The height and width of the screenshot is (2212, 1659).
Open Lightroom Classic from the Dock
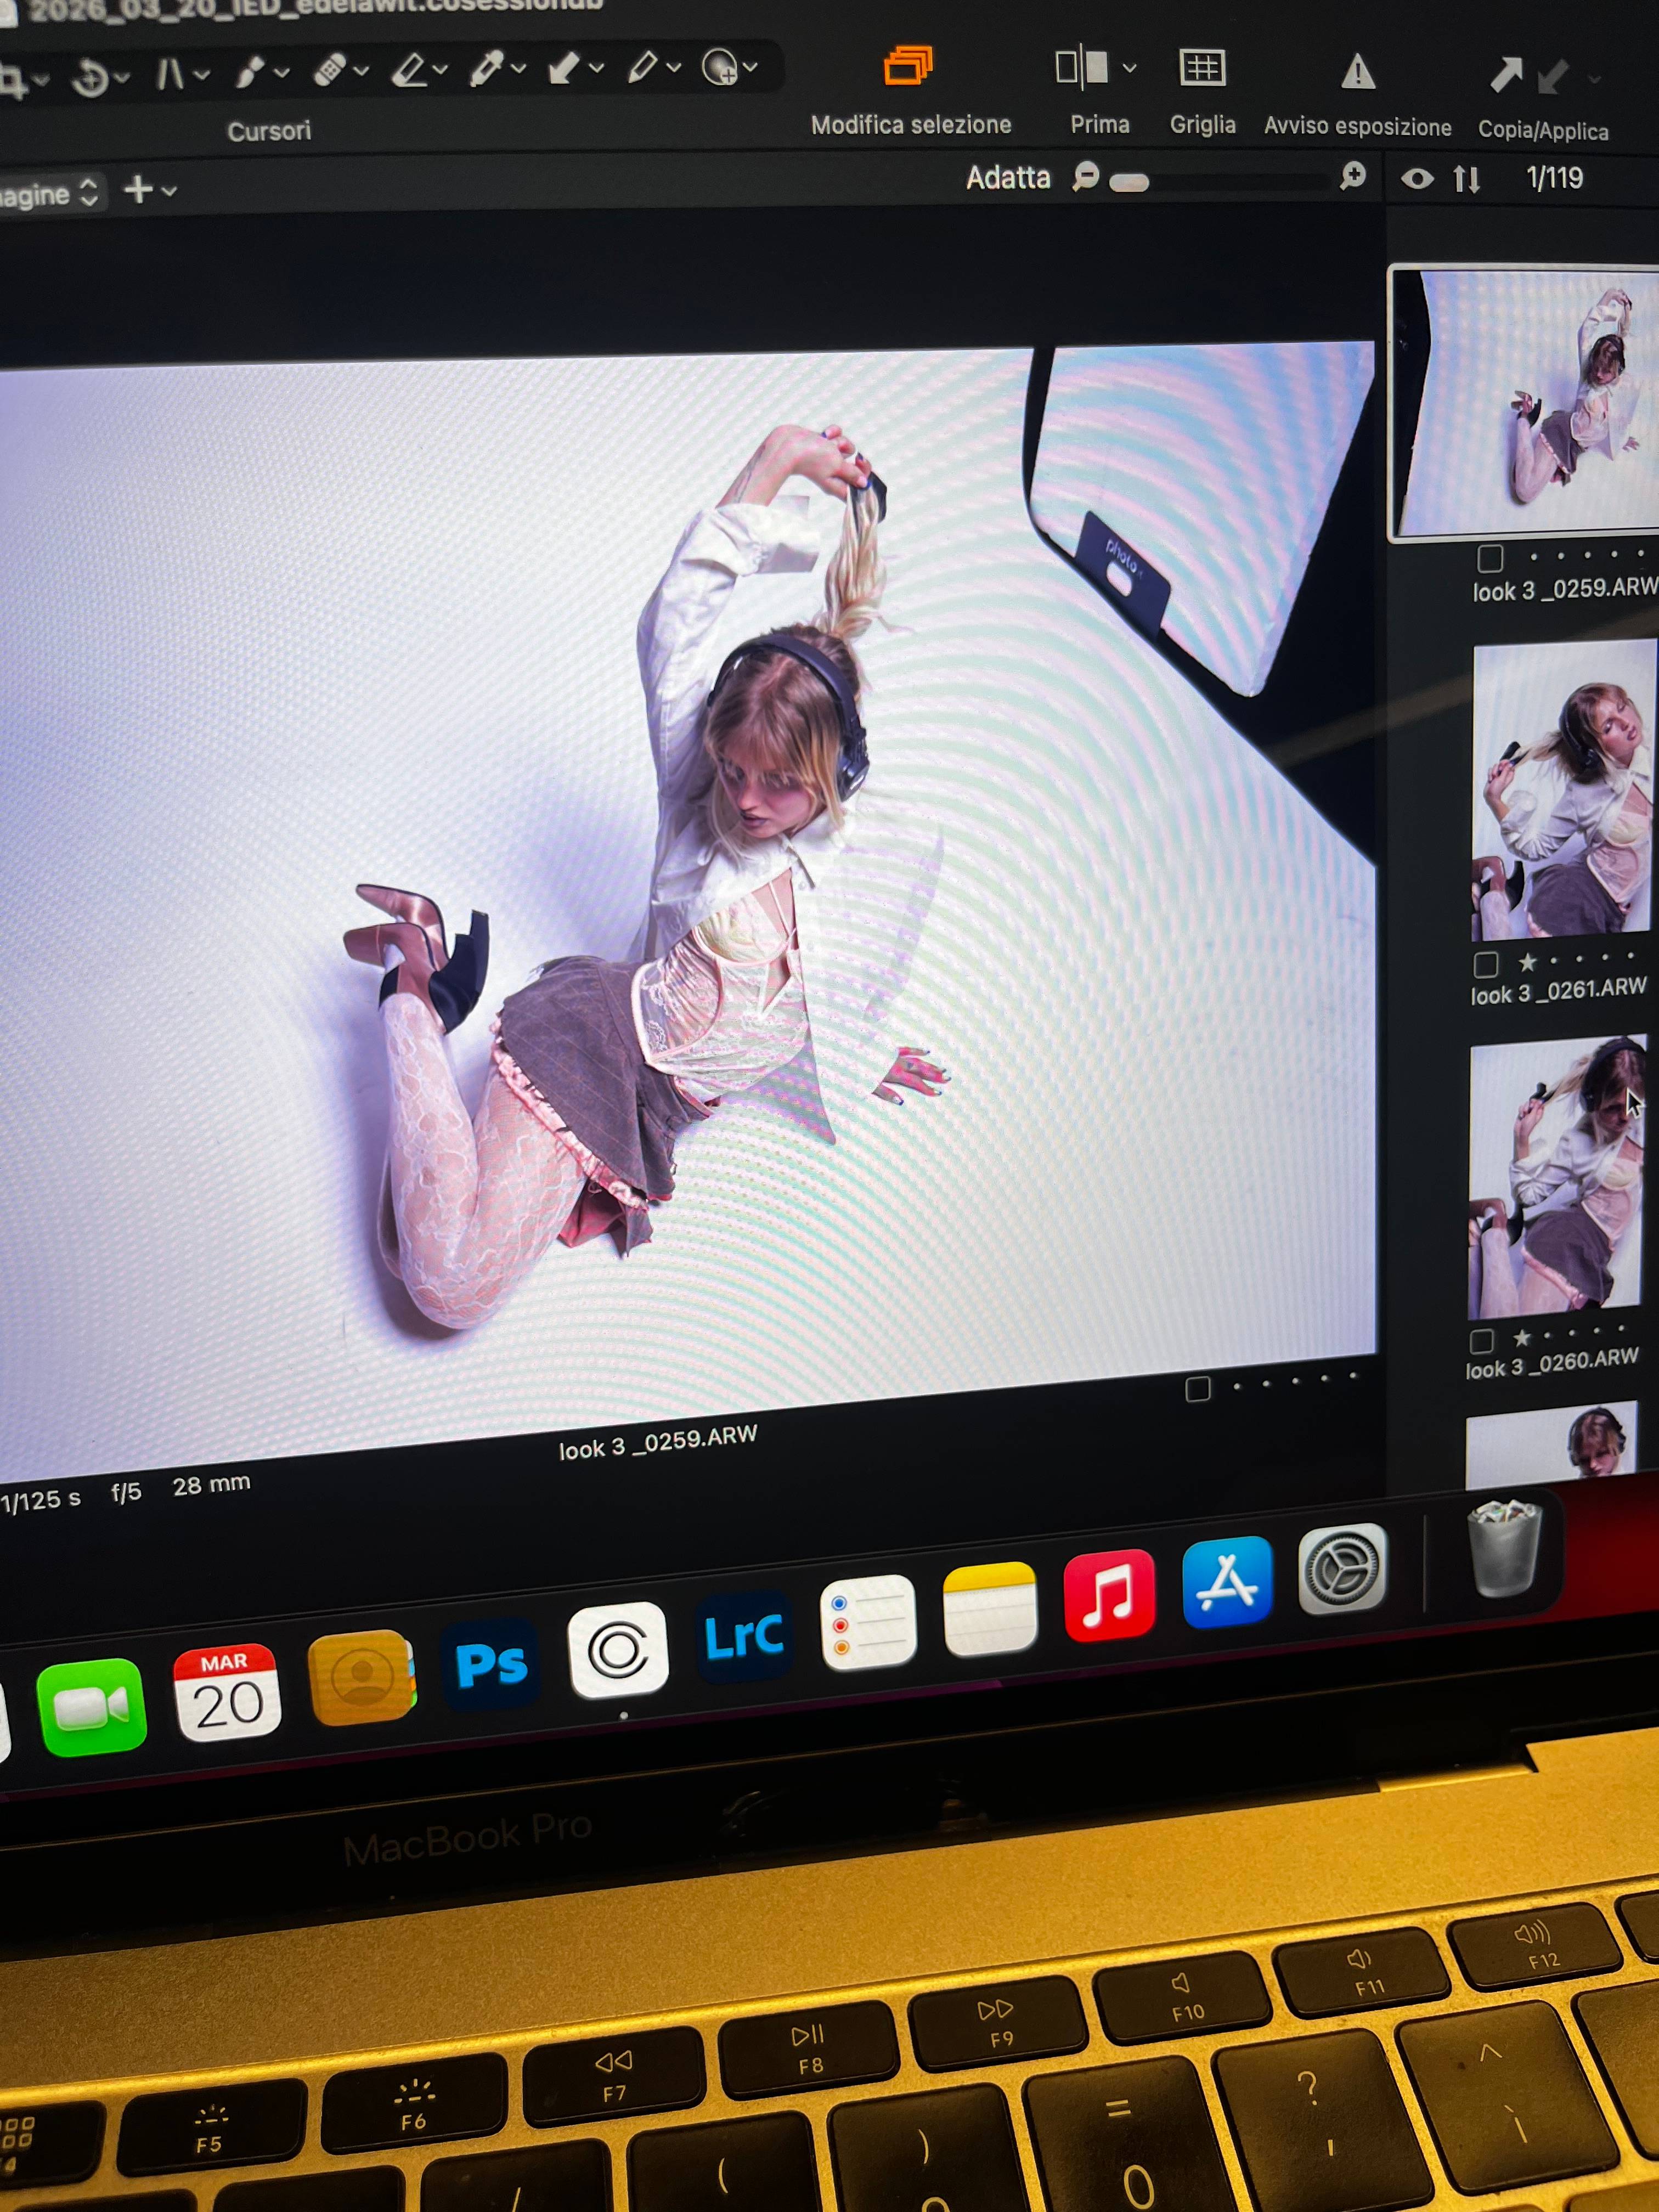(x=743, y=1637)
